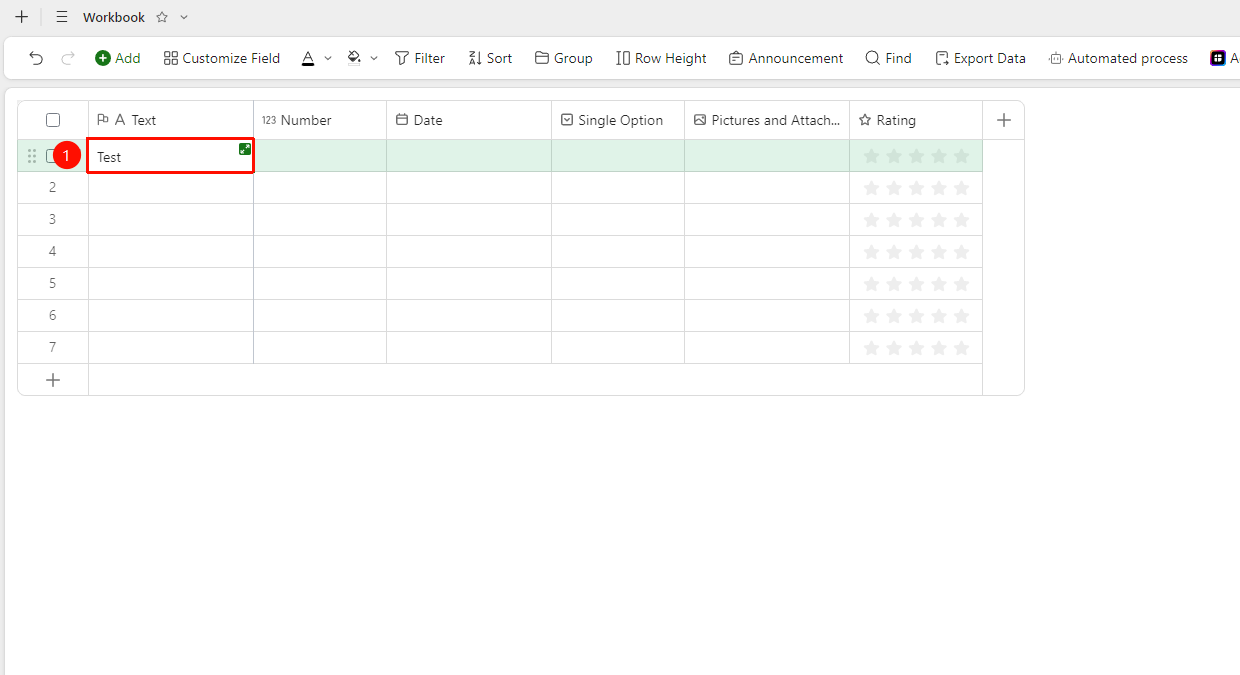
Task: Select the Pictures and Attachments column header
Action: 767,120
